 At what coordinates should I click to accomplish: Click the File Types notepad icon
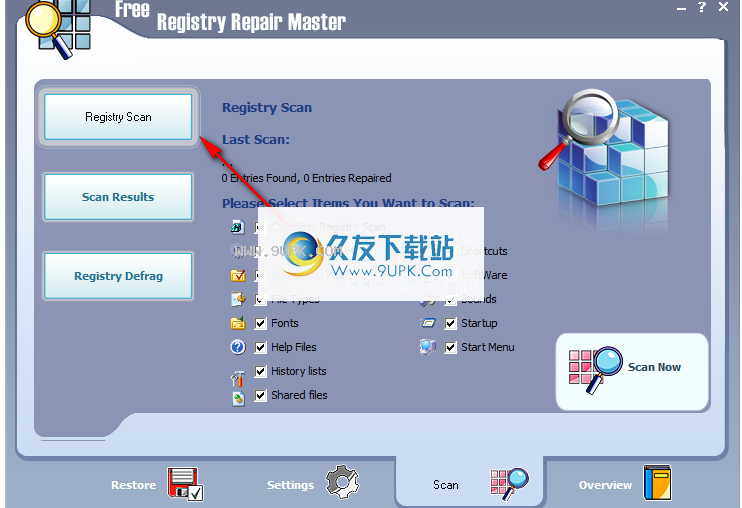[x=238, y=299]
